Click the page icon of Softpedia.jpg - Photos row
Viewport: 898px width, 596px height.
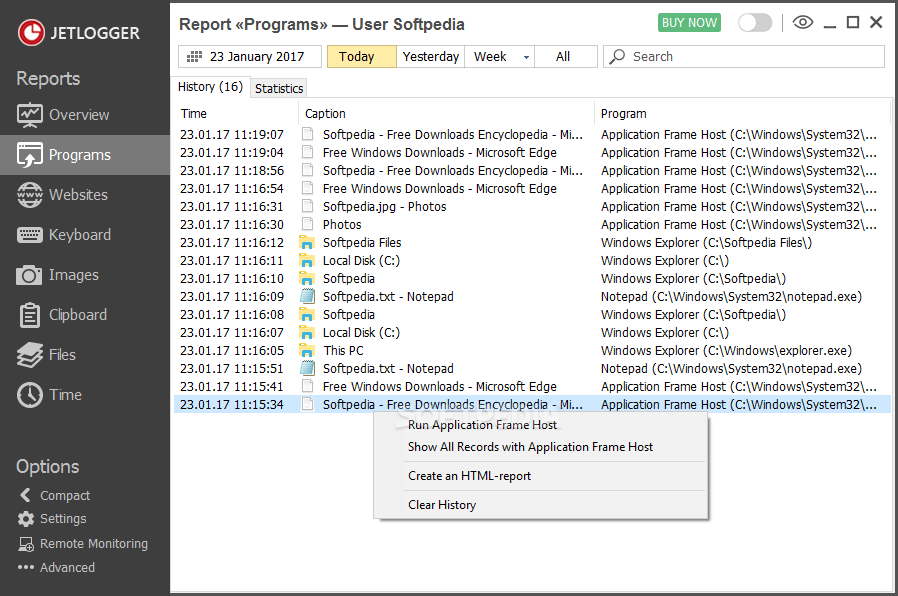pyautogui.click(x=308, y=207)
